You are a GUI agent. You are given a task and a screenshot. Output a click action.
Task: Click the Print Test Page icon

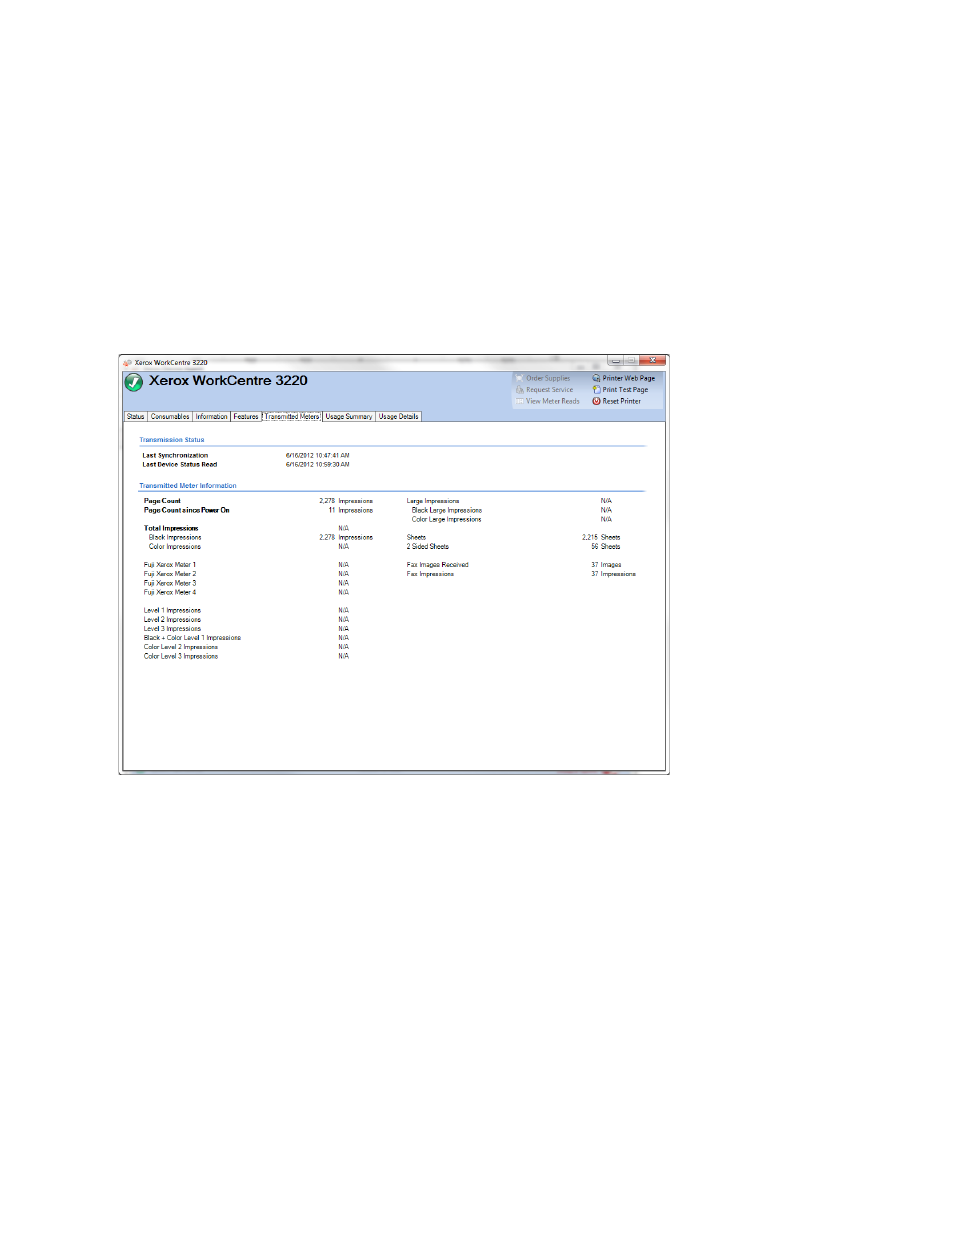(596, 390)
